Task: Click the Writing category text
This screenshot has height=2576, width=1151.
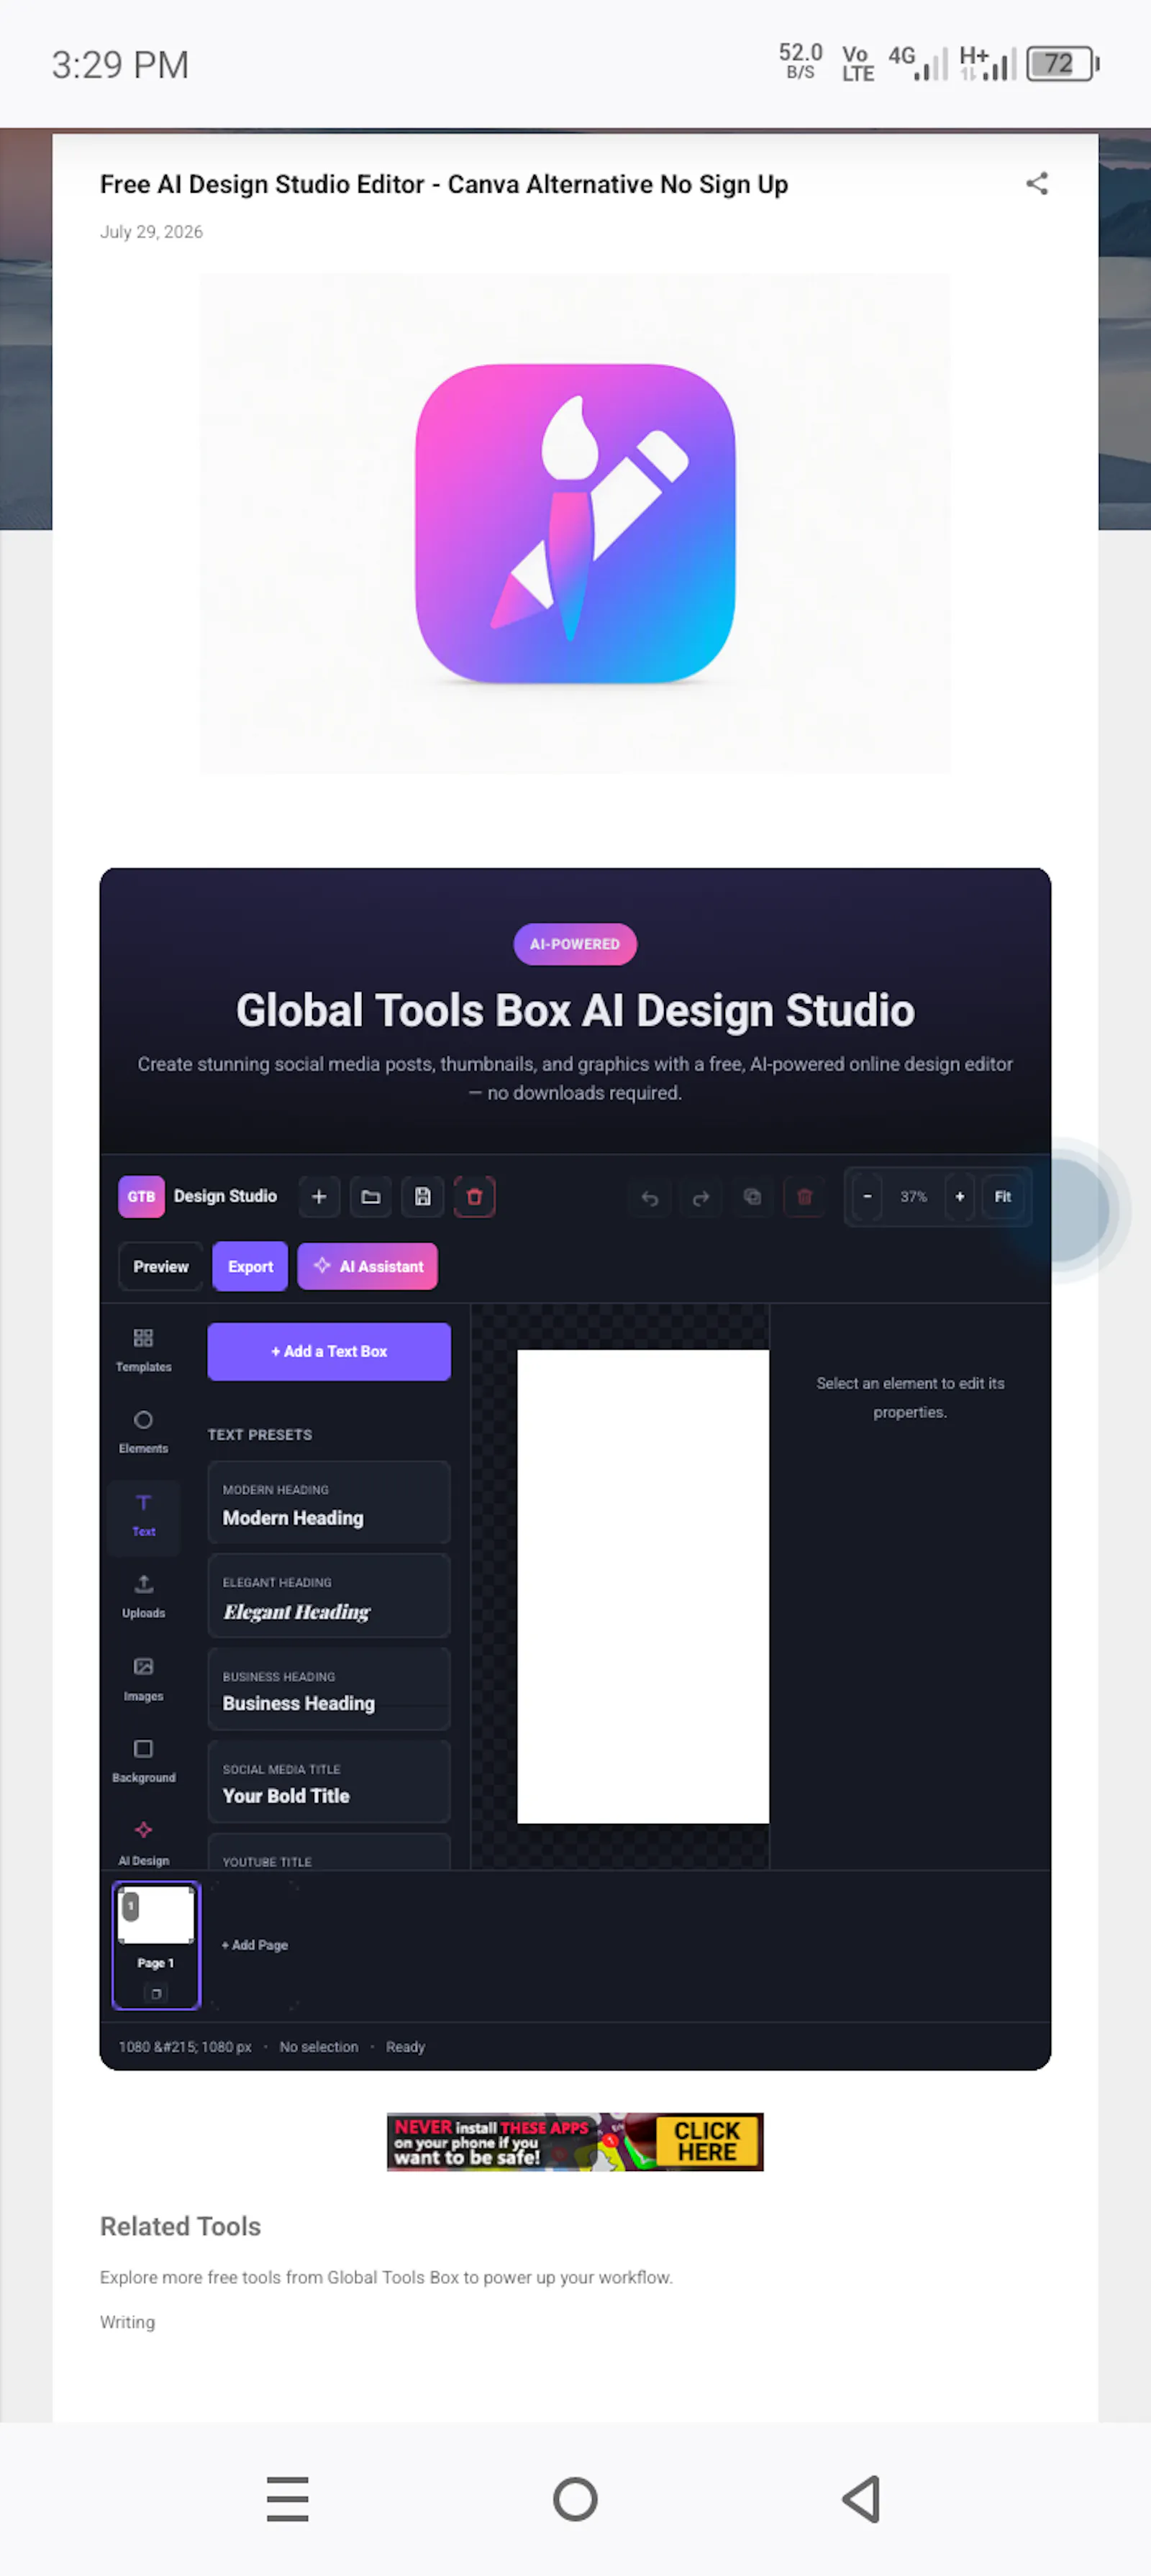Action: 127,2322
